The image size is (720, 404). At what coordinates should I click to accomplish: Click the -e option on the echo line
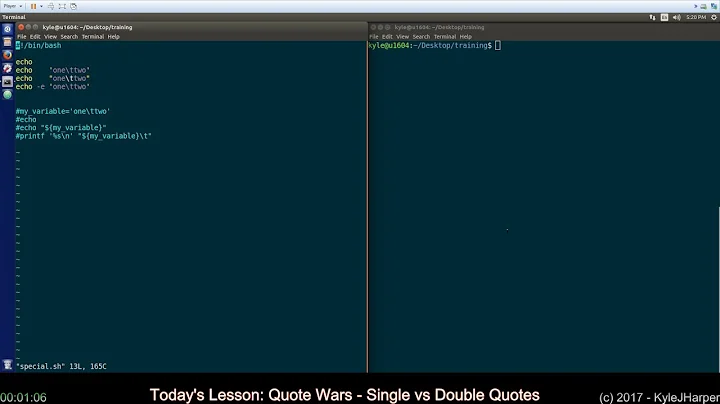pyautogui.click(x=41, y=87)
